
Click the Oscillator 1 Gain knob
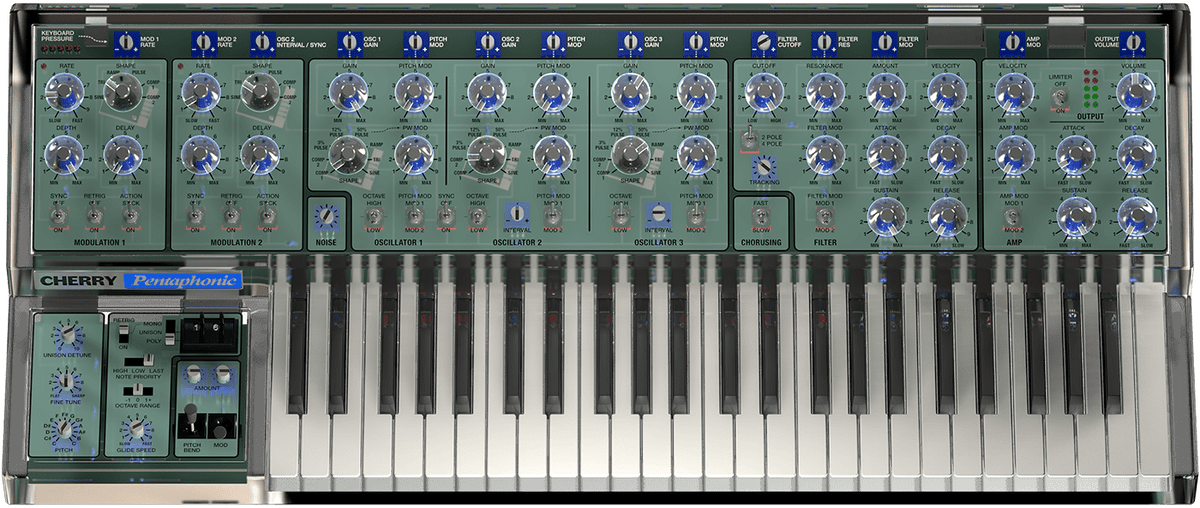[349, 94]
